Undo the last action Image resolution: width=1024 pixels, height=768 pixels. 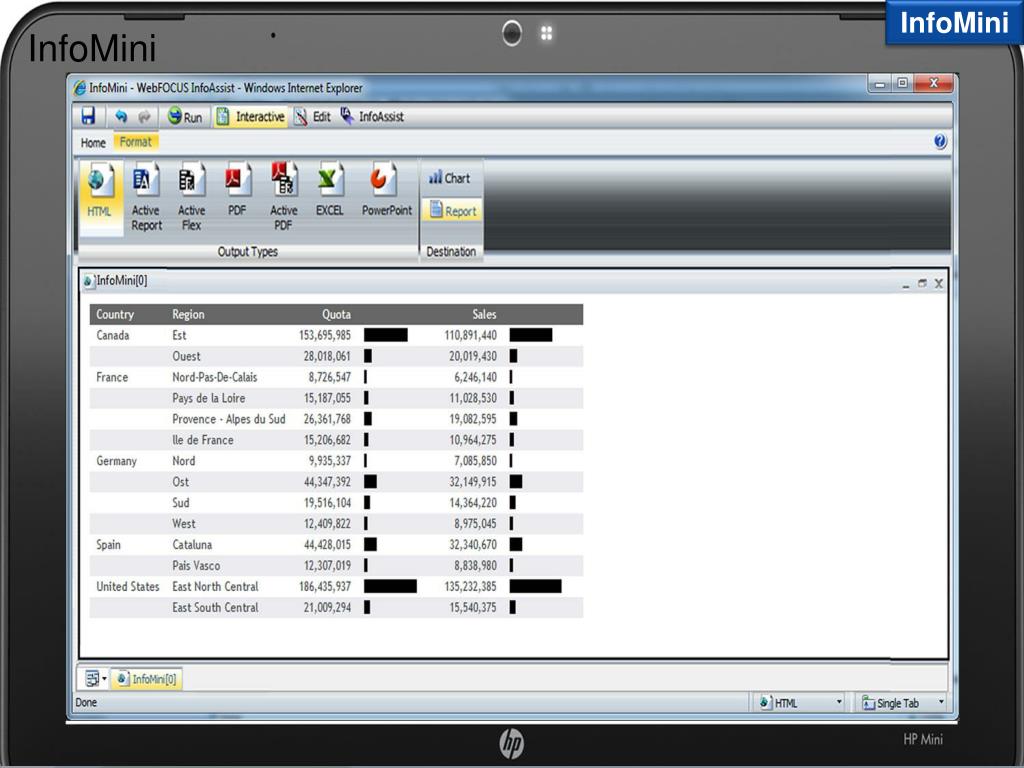pyautogui.click(x=121, y=116)
